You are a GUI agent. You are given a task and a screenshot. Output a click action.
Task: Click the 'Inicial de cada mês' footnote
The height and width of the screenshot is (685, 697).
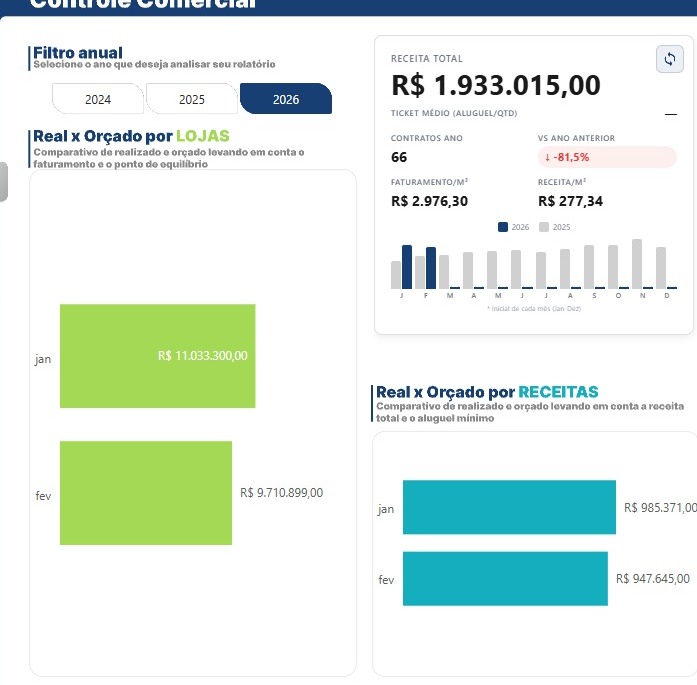pyautogui.click(x=534, y=308)
